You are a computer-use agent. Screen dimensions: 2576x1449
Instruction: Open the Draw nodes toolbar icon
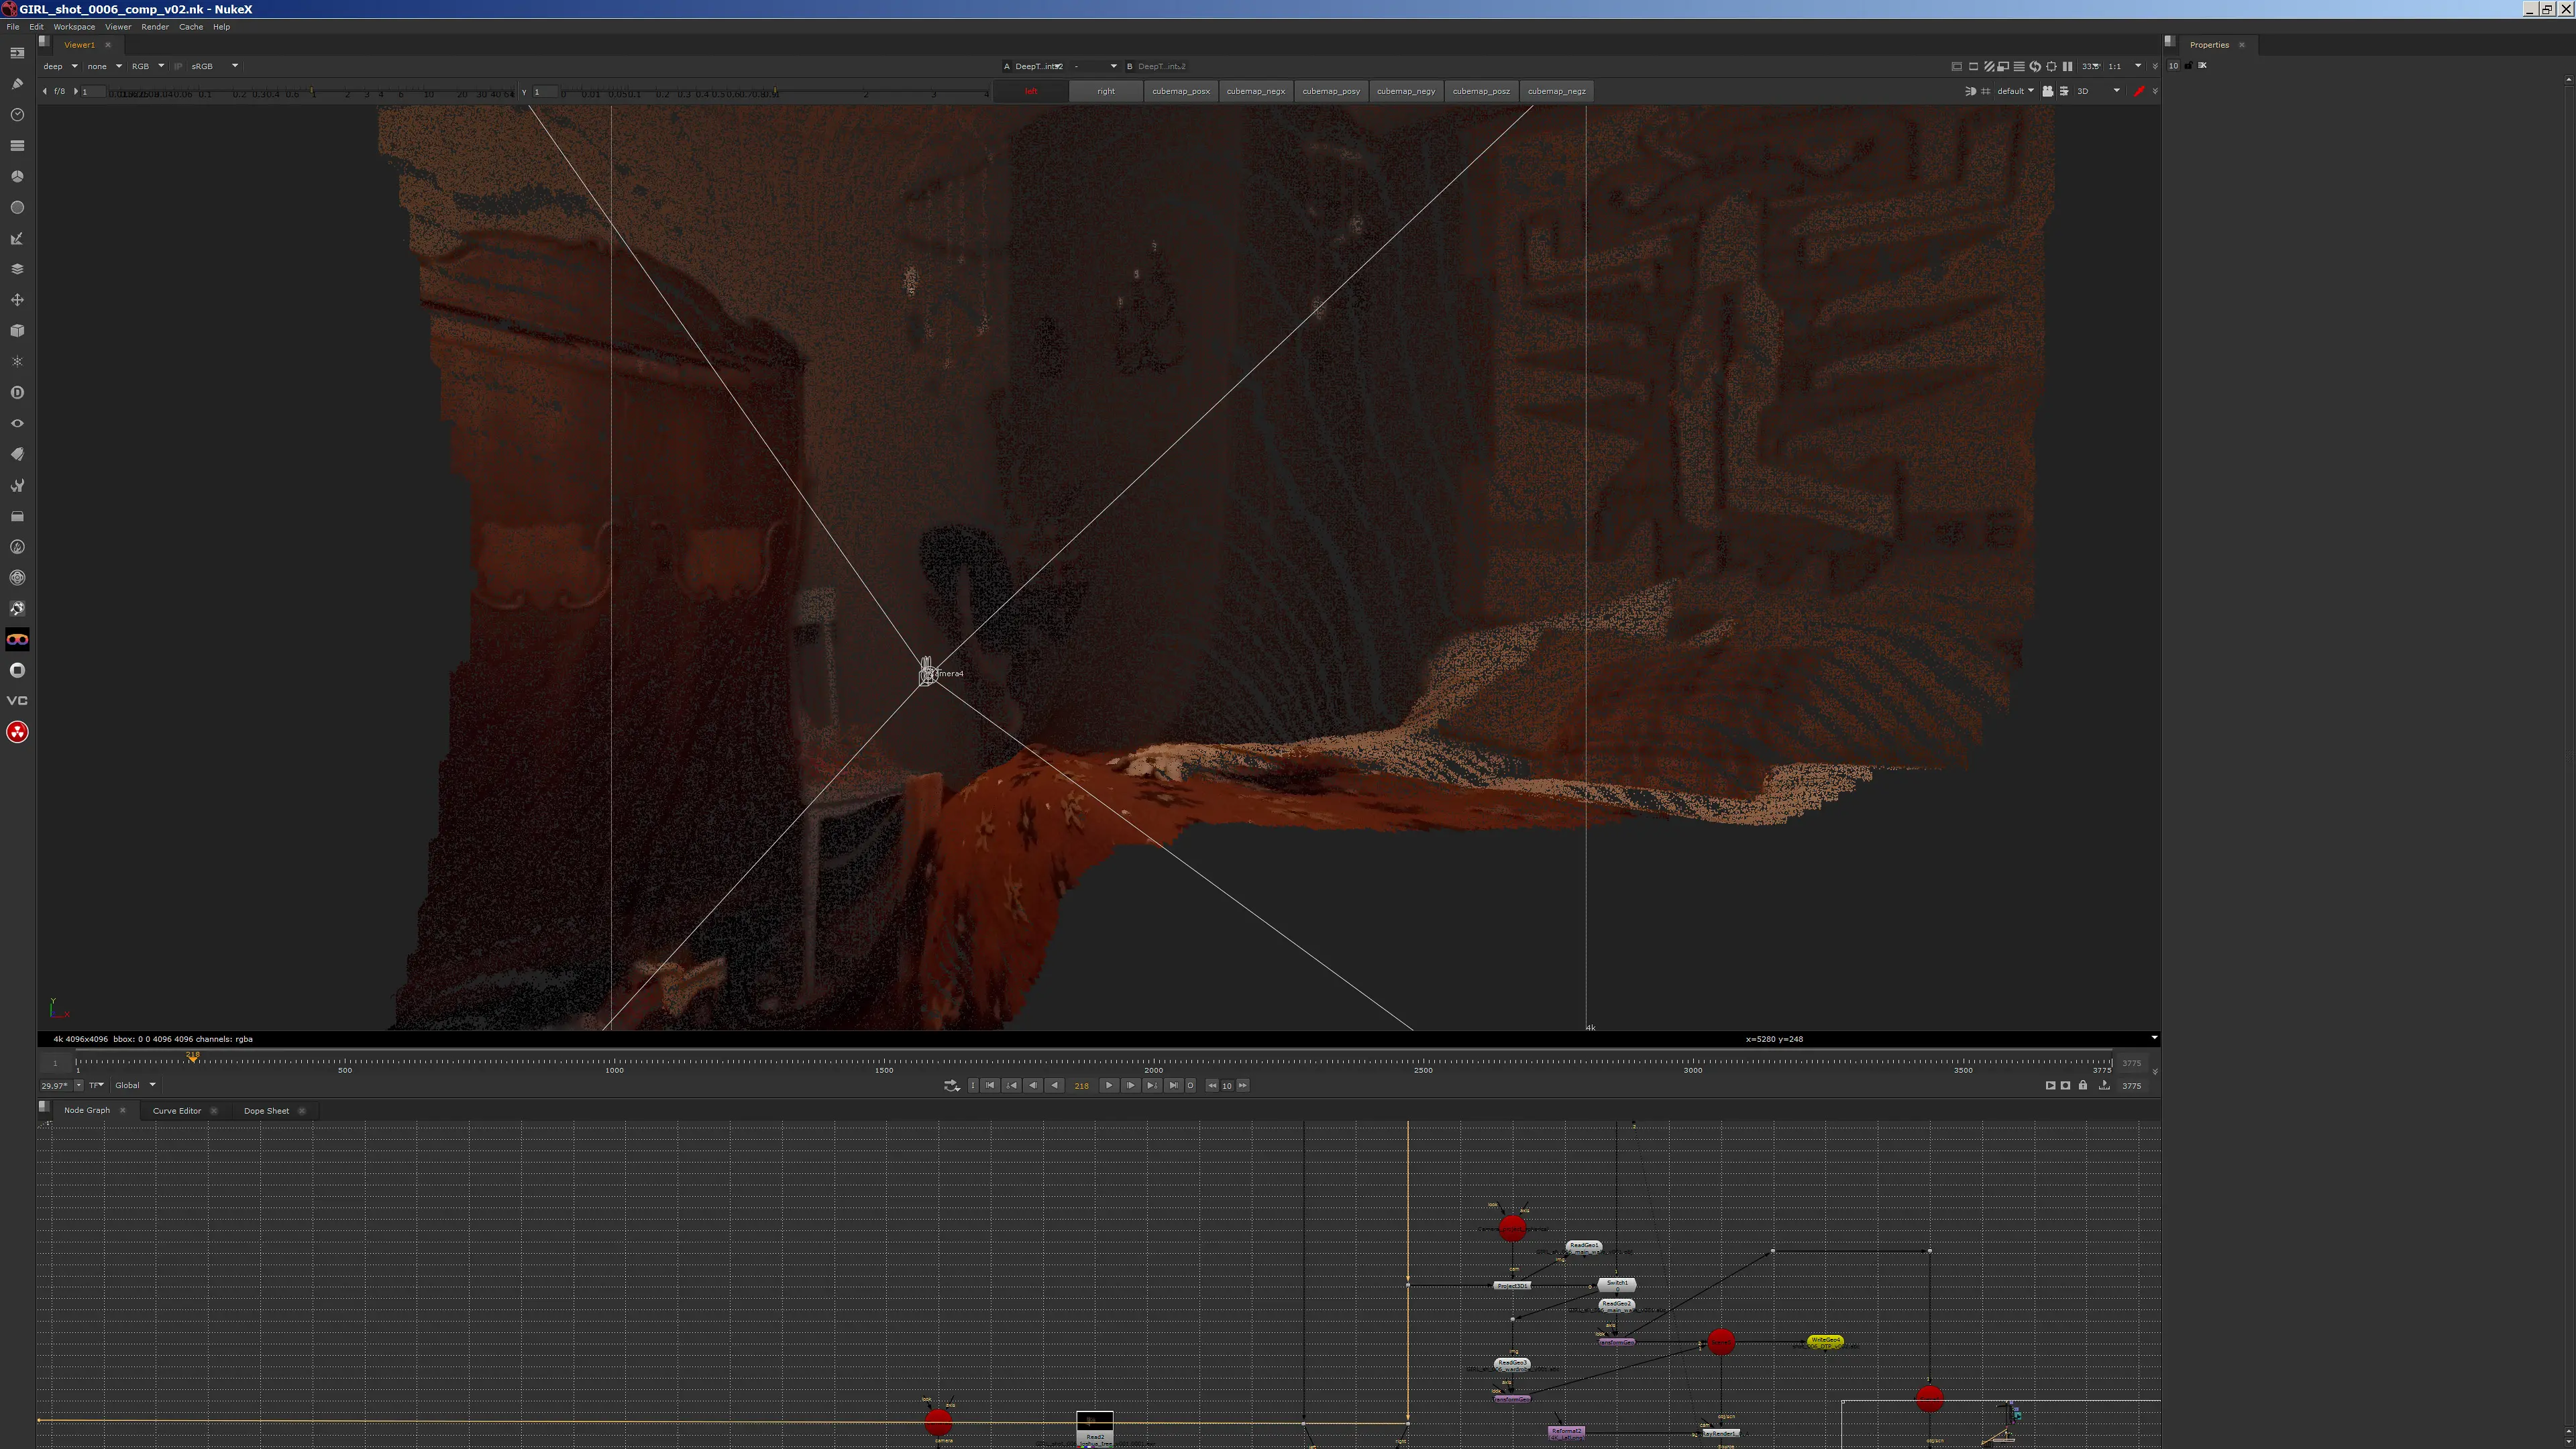tap(17, 84)
